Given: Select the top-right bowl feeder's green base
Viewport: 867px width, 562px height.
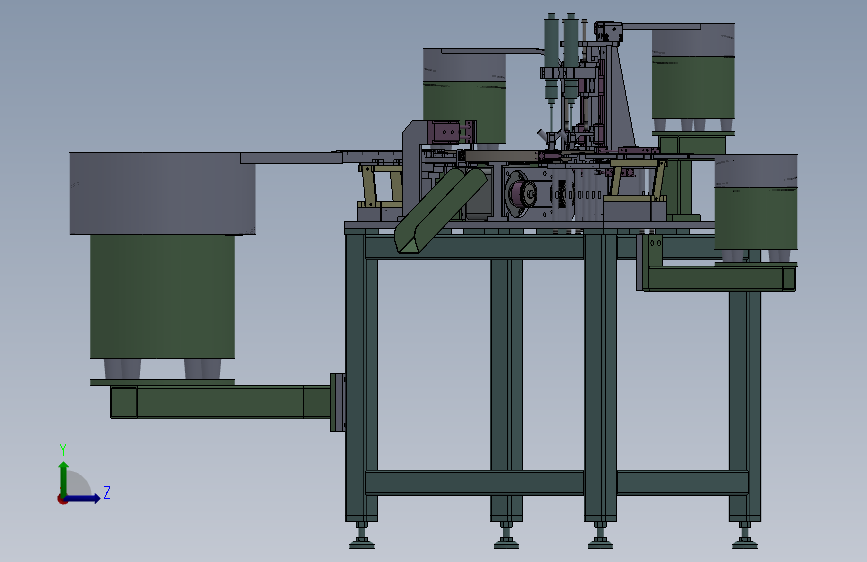Looking at the screenshot, I should [x=693, y=88].
